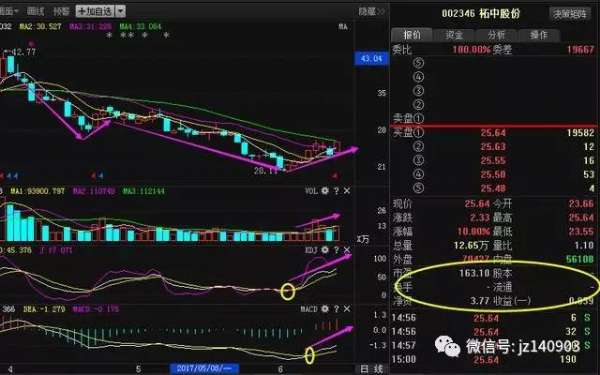Screen dimensions: 600x375
Task: Open the 操作 tab
Action: pos(539,35)
